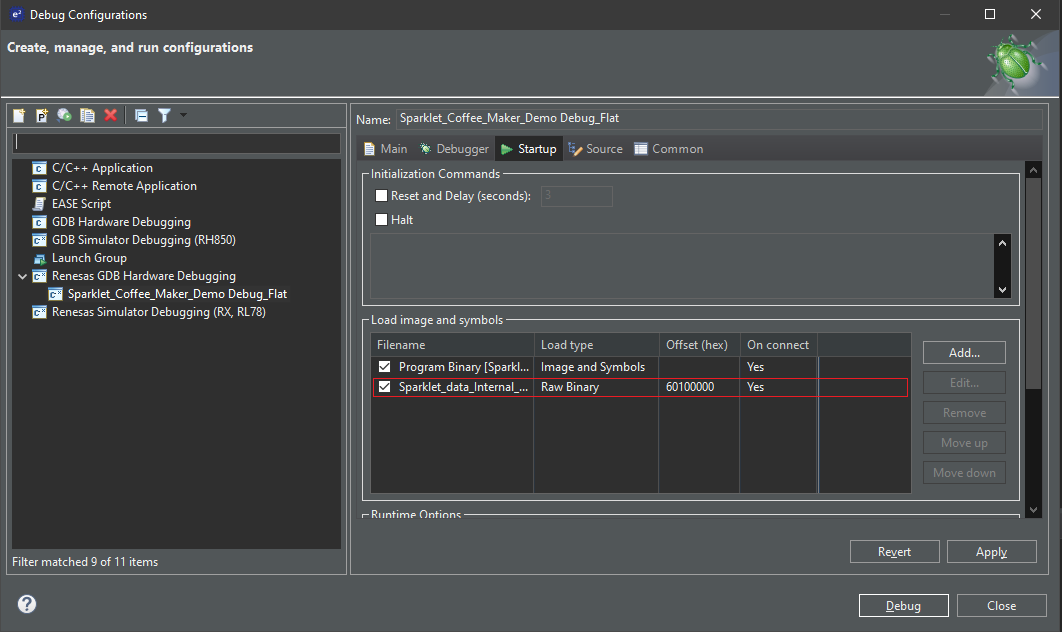Collapse all configurations in the tree
The image size is (1063, 632).
(x=141, y=116)
